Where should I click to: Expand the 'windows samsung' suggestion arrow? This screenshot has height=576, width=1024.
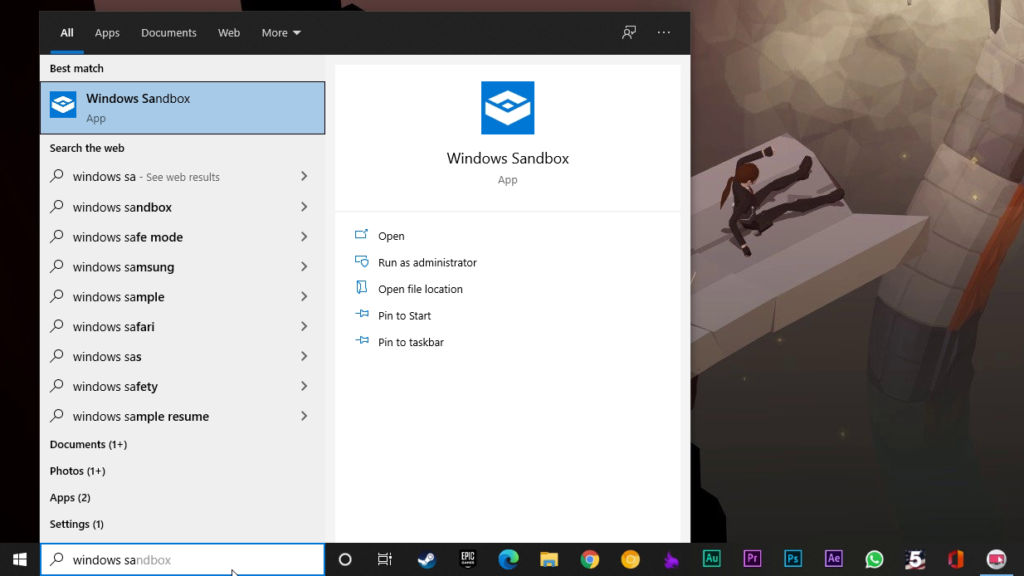(x=304, y=266)
